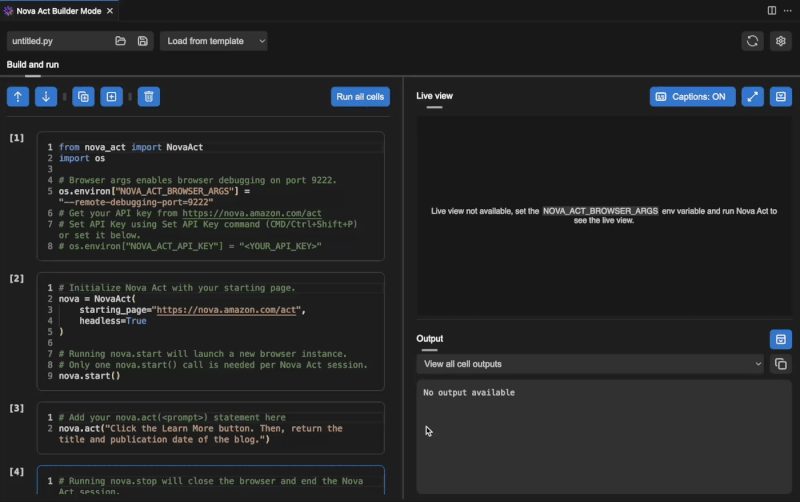Select cell label [1]
The width and height of the screenshot is (800, 502).
[17, 138]
